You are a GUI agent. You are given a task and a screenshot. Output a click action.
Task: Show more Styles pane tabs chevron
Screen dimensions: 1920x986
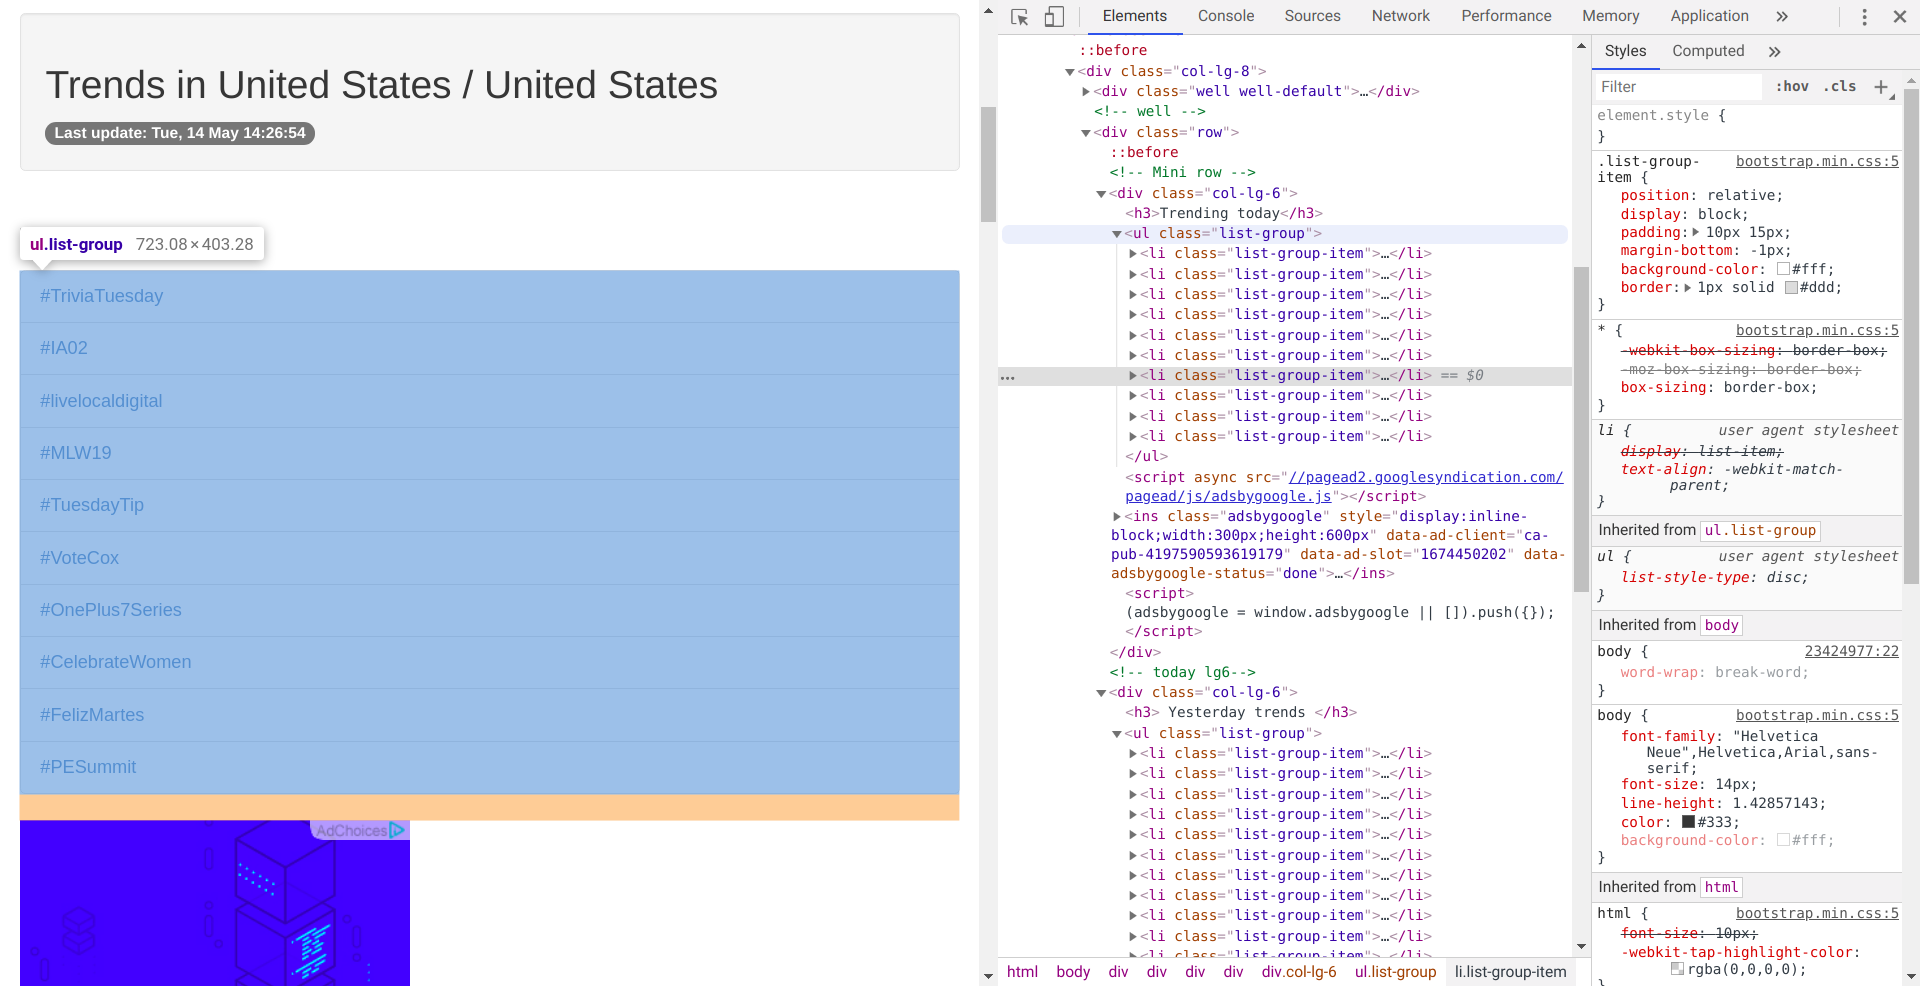pos(1774,52)
